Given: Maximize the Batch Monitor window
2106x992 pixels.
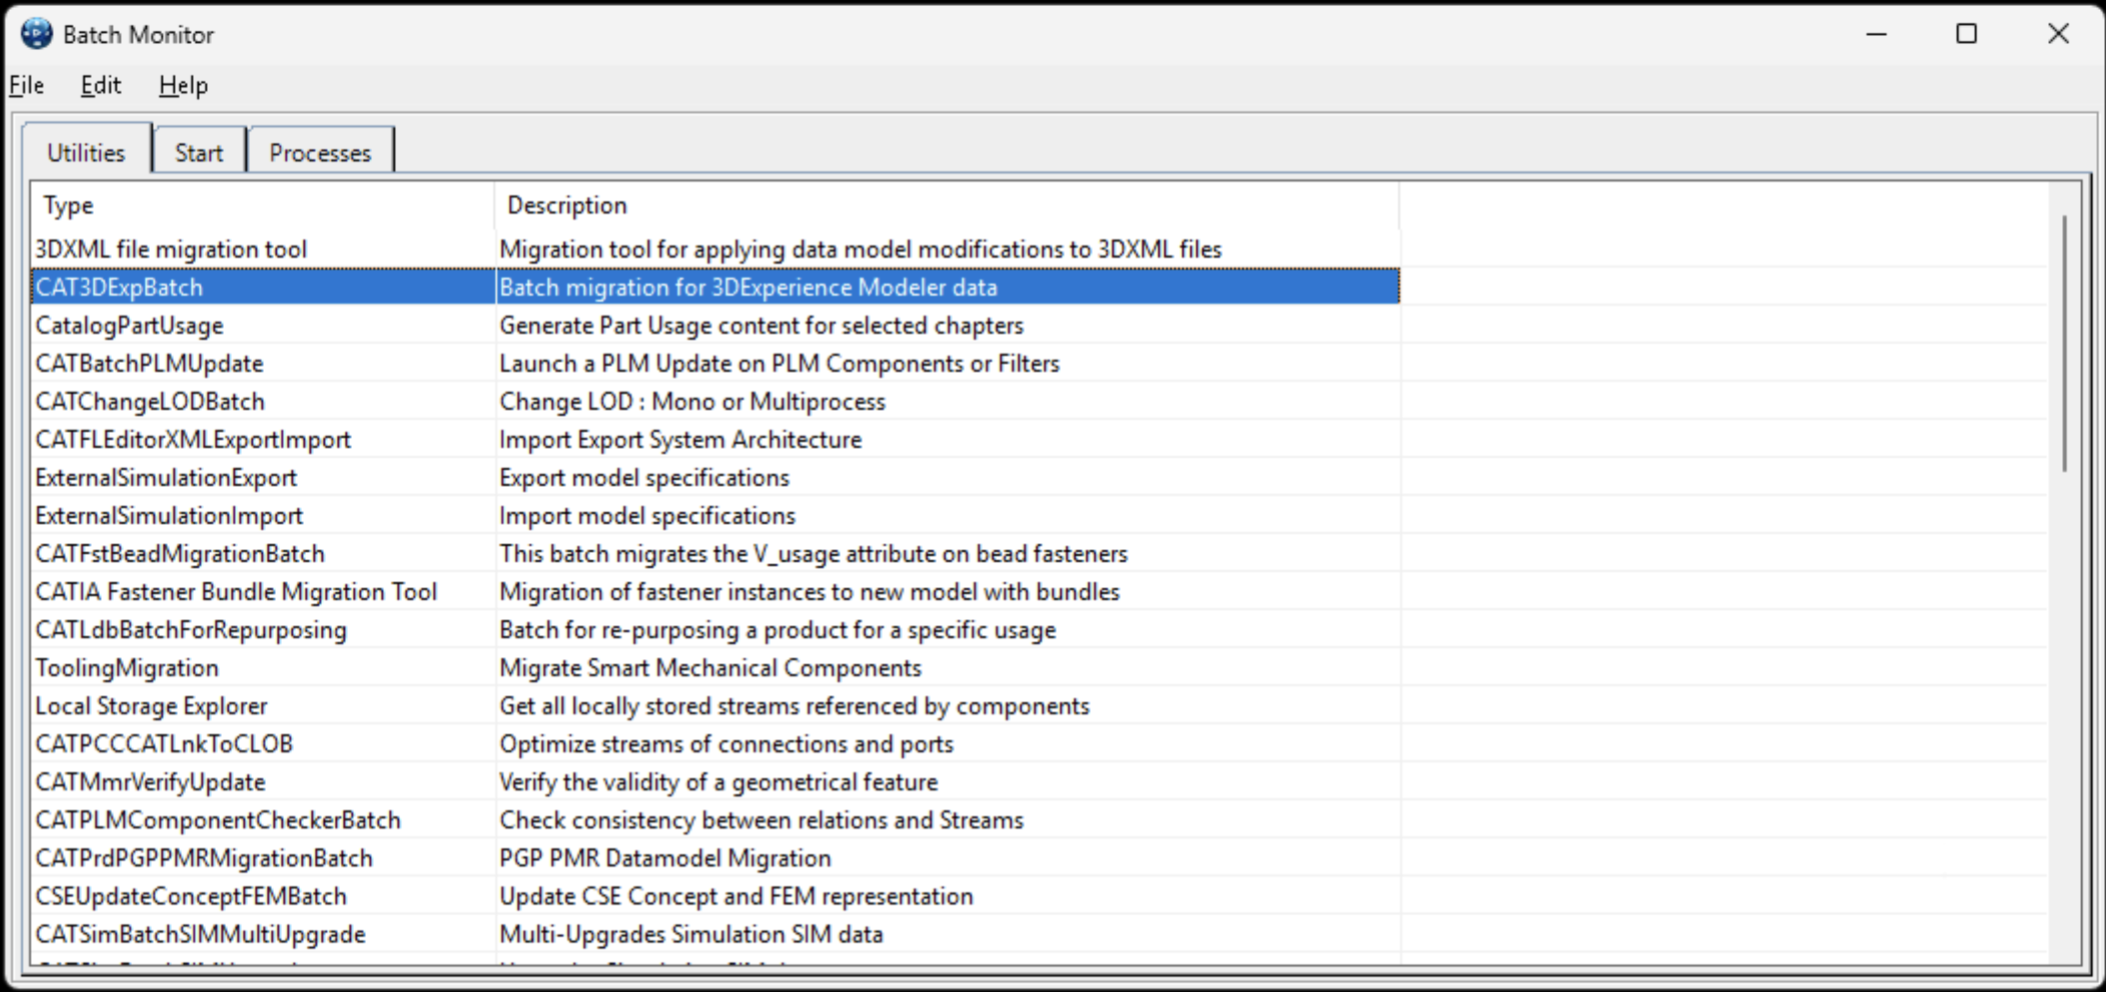Looking at the screenshot, I should [1966, 34].
